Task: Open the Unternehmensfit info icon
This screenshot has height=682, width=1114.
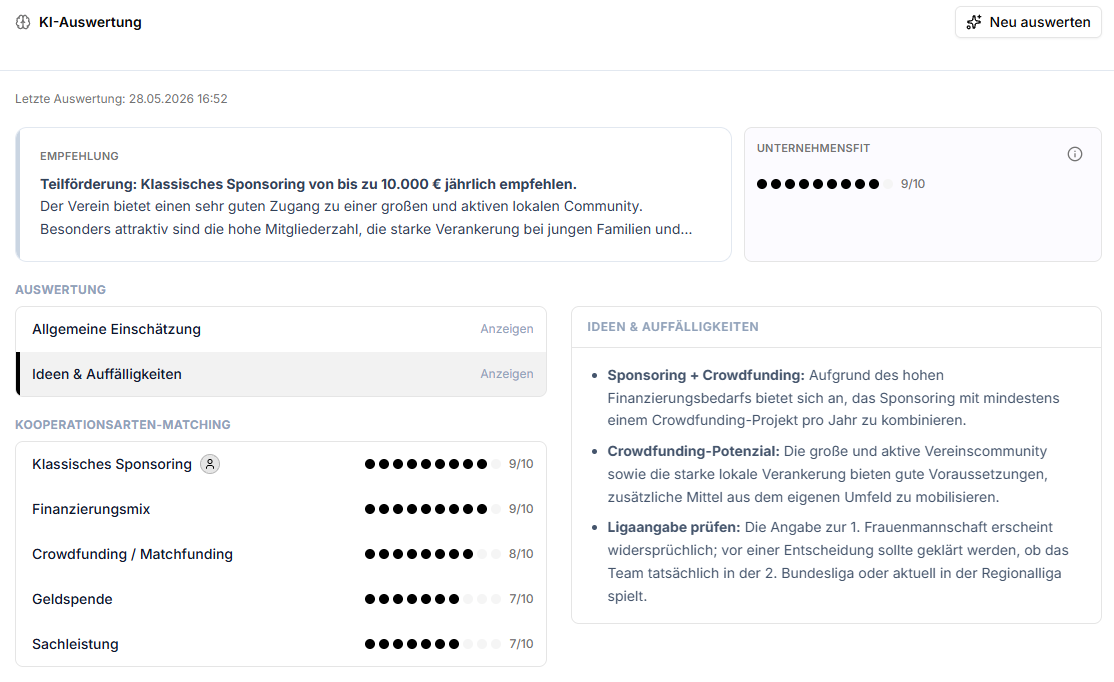Action: tap(1075, 154)
